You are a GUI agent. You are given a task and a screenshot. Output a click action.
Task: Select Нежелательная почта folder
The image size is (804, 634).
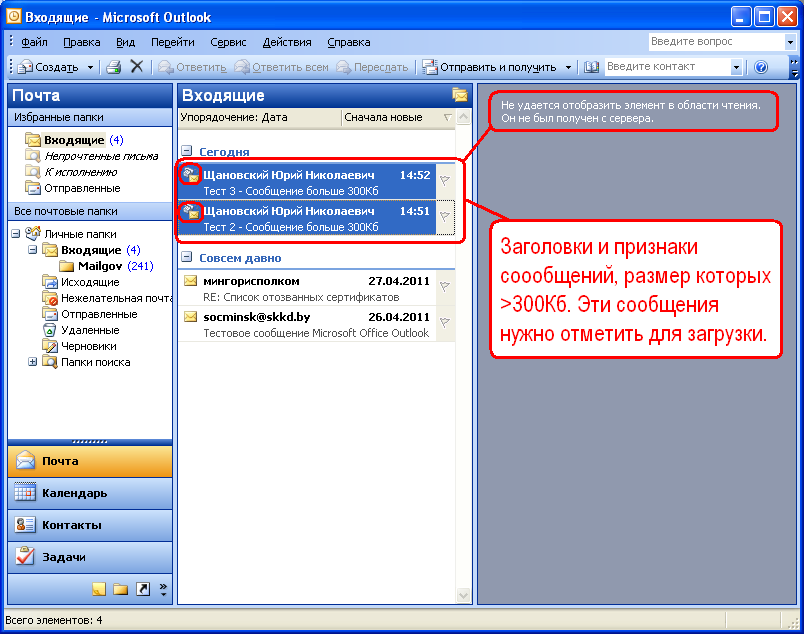click(107, 298)
